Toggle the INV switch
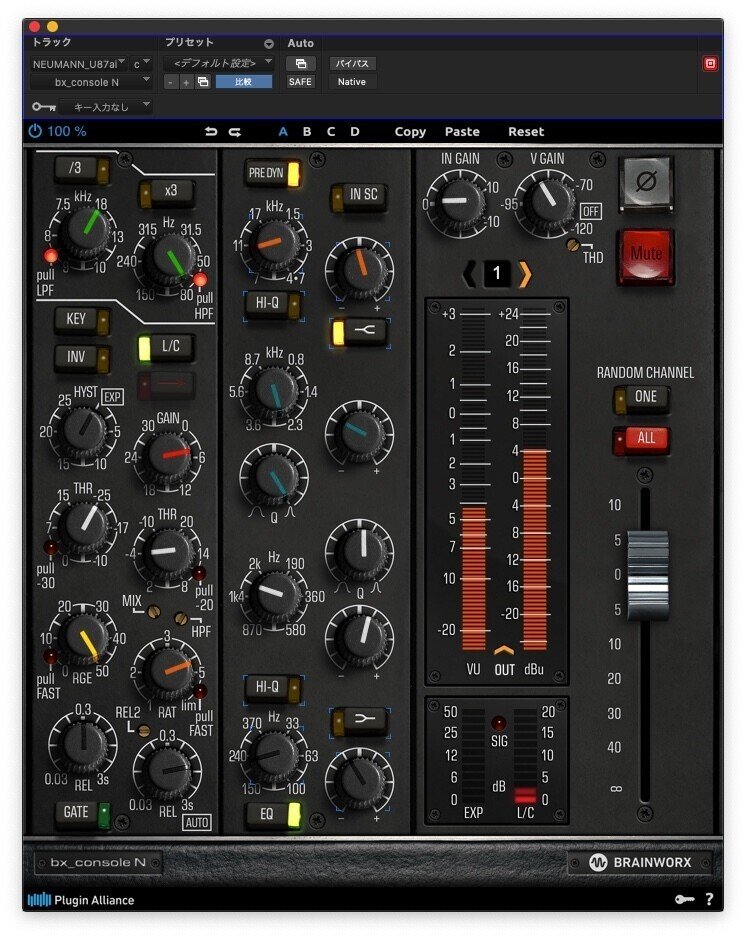746x938 pixels. point(82,358)
